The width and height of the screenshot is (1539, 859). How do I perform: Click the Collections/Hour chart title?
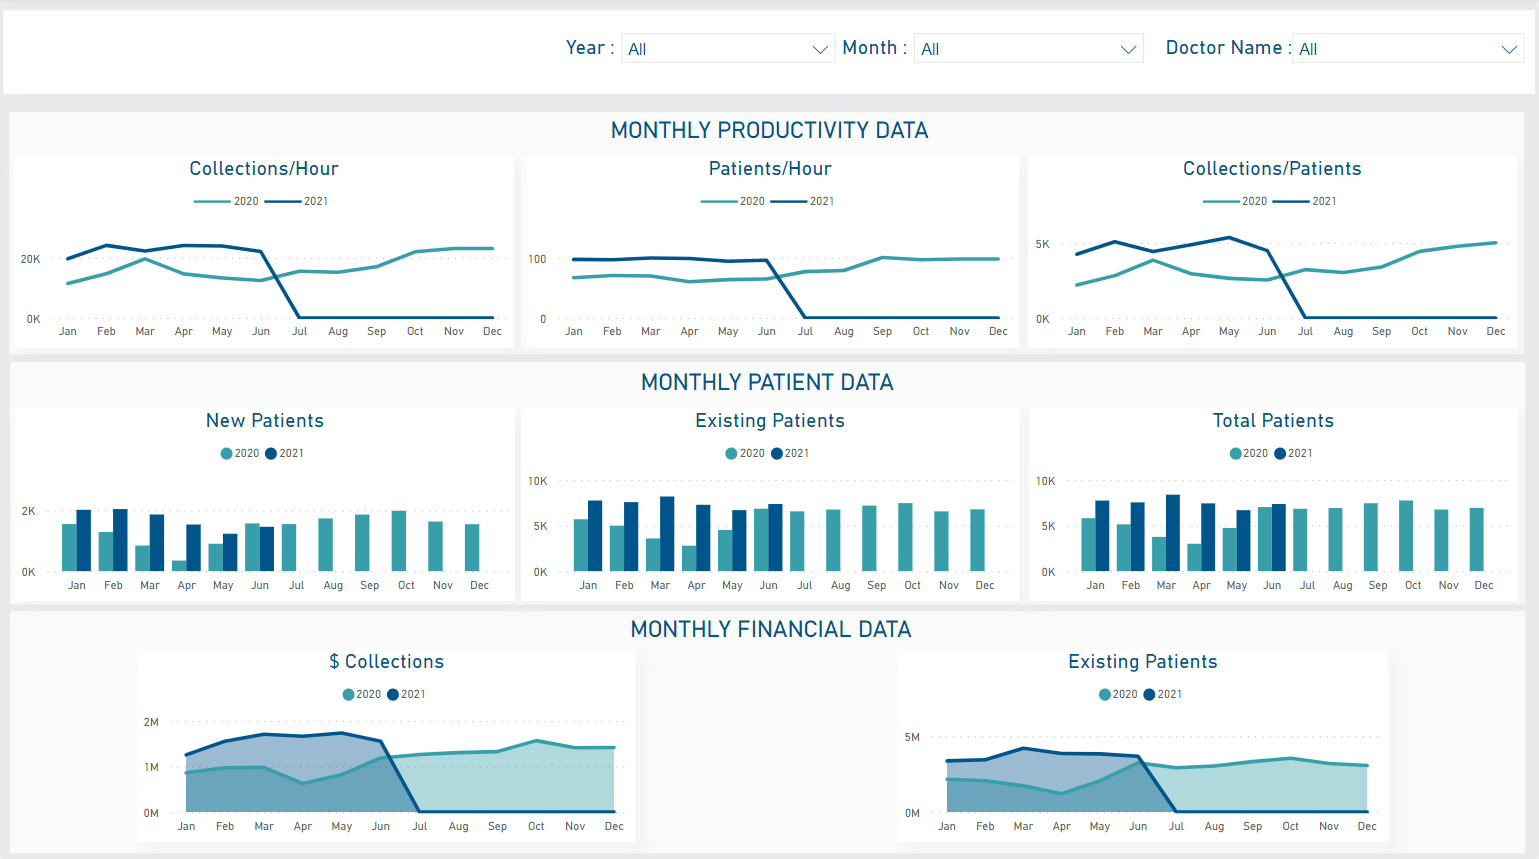[264, 169]
